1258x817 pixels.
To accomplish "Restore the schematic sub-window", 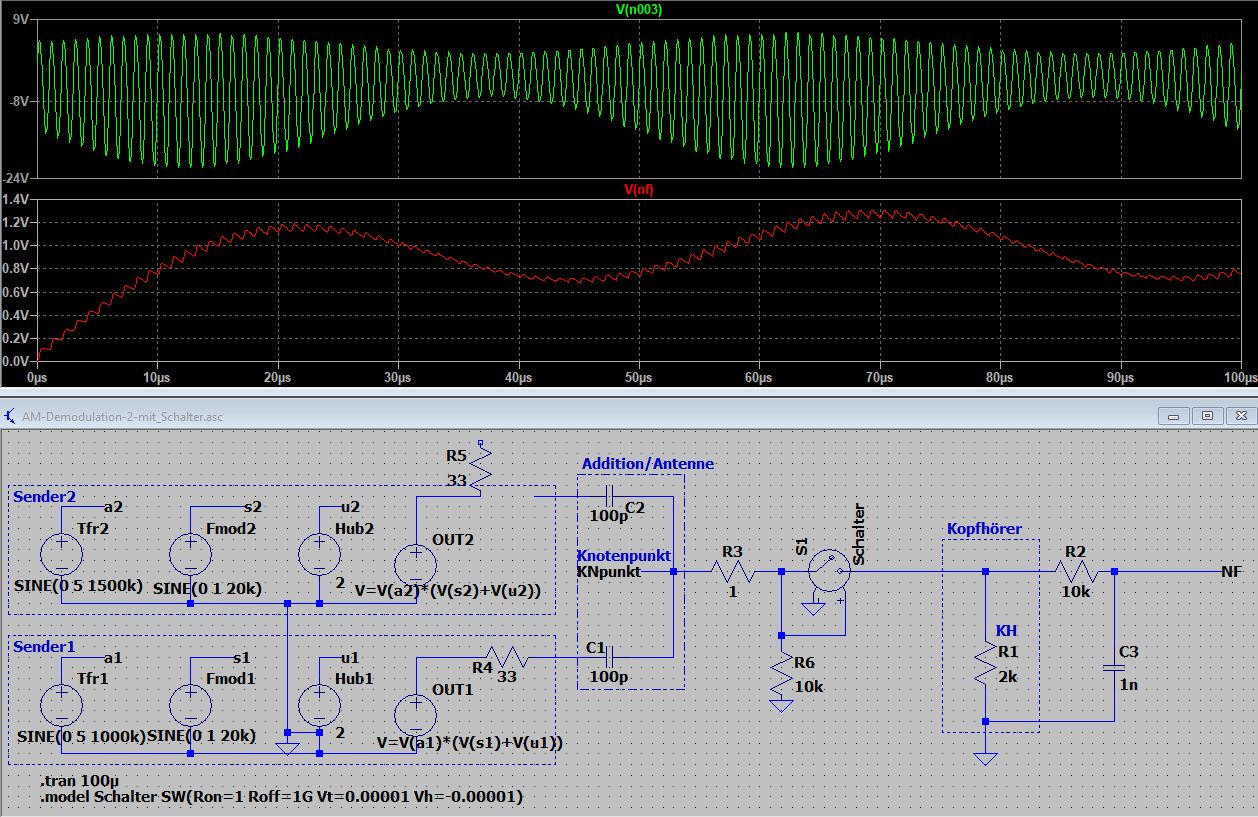I will [x=1208, y=415].
